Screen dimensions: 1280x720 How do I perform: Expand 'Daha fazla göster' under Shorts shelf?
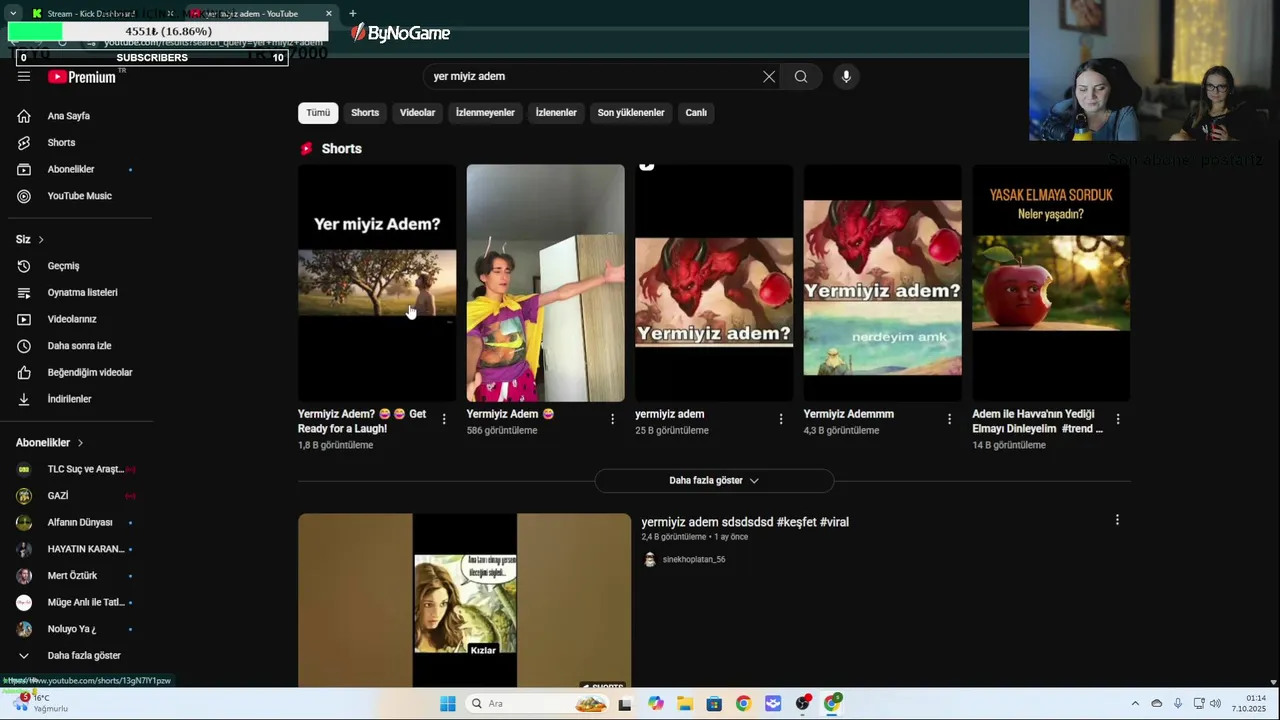pyautogui.click(x=714, y=481)
